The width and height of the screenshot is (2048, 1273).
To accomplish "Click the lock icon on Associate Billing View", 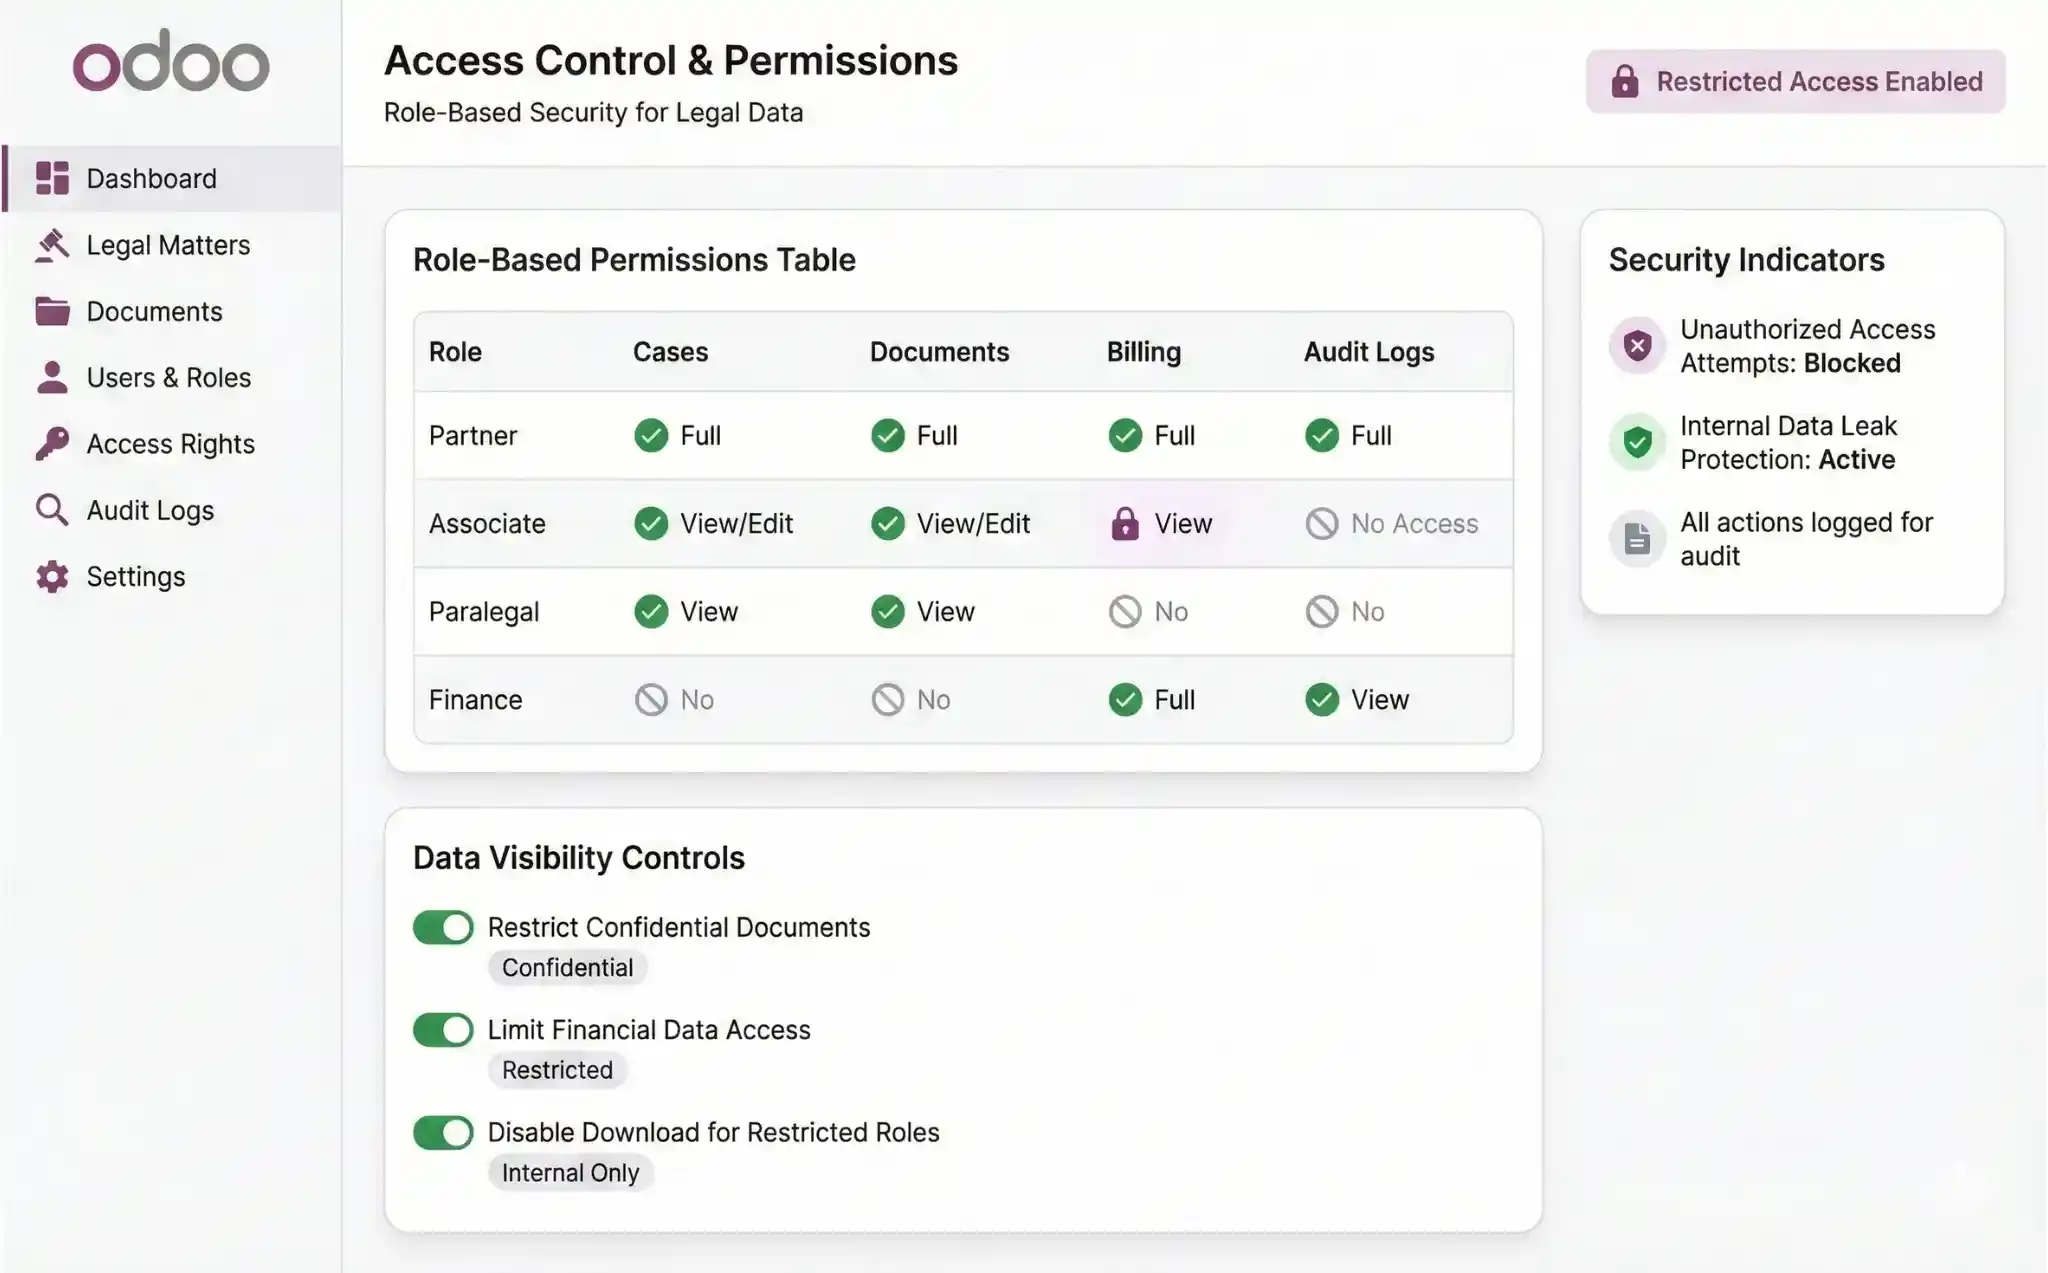I will (x=1125, y=523).
